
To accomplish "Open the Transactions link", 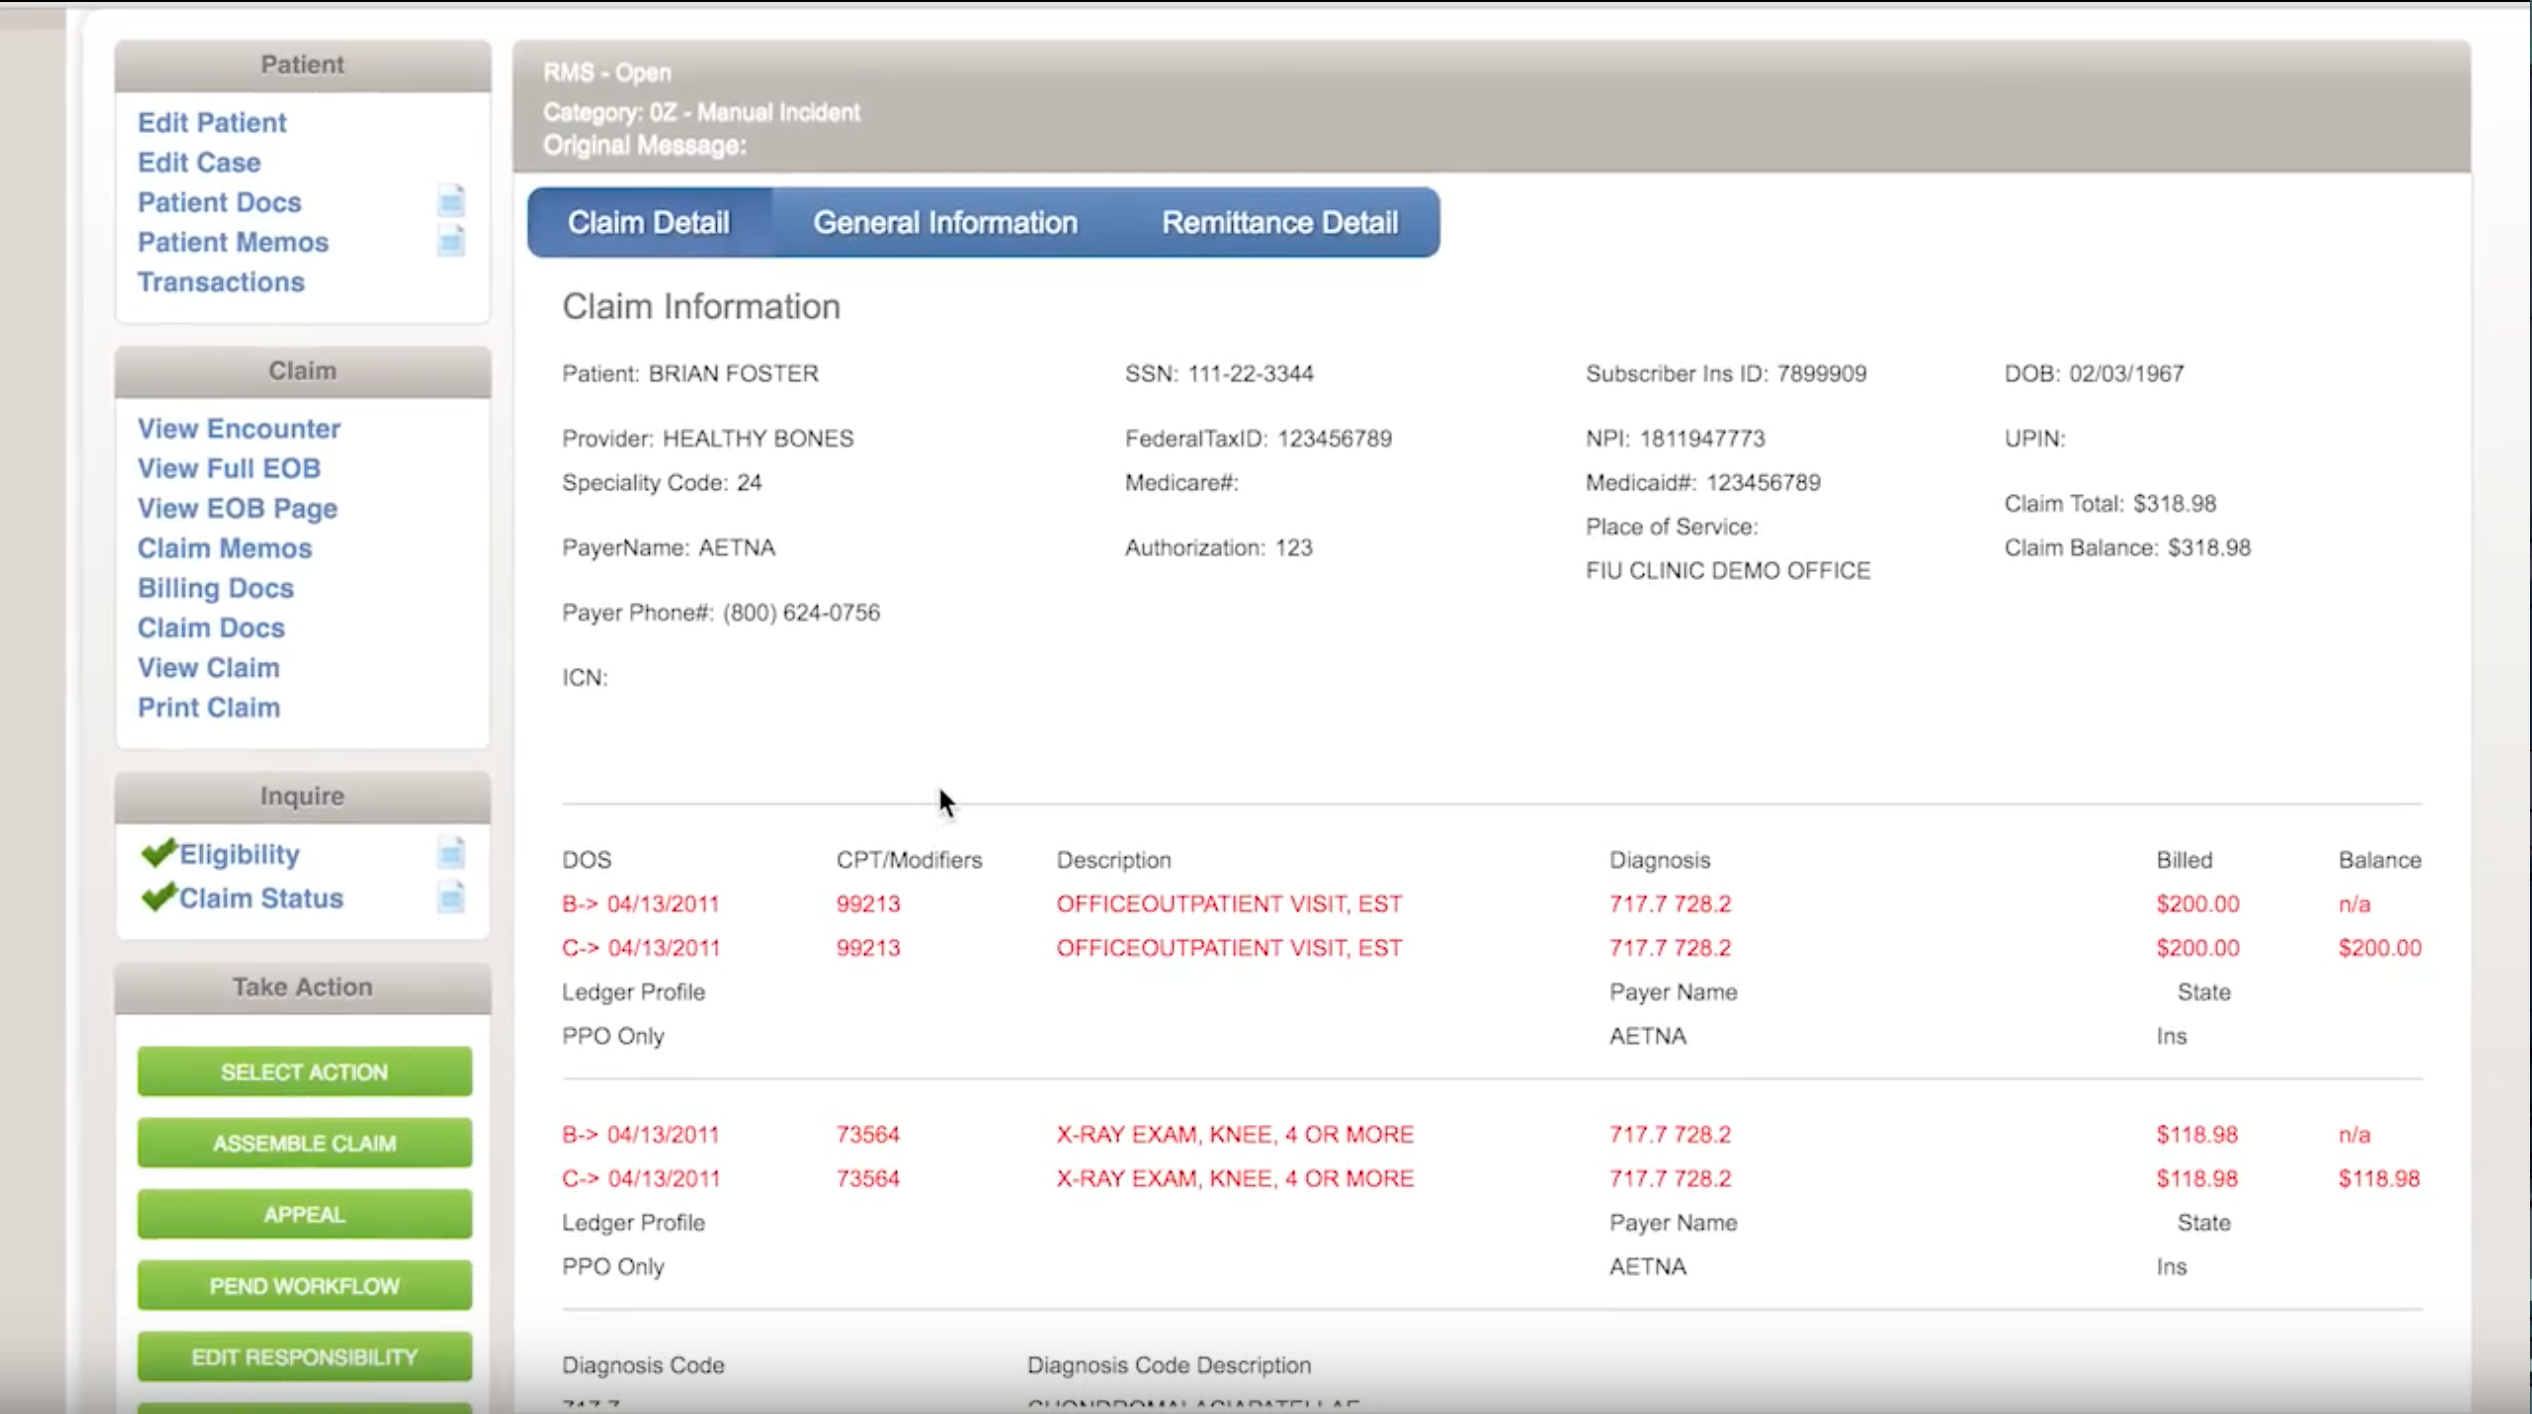I will point(221,282).
